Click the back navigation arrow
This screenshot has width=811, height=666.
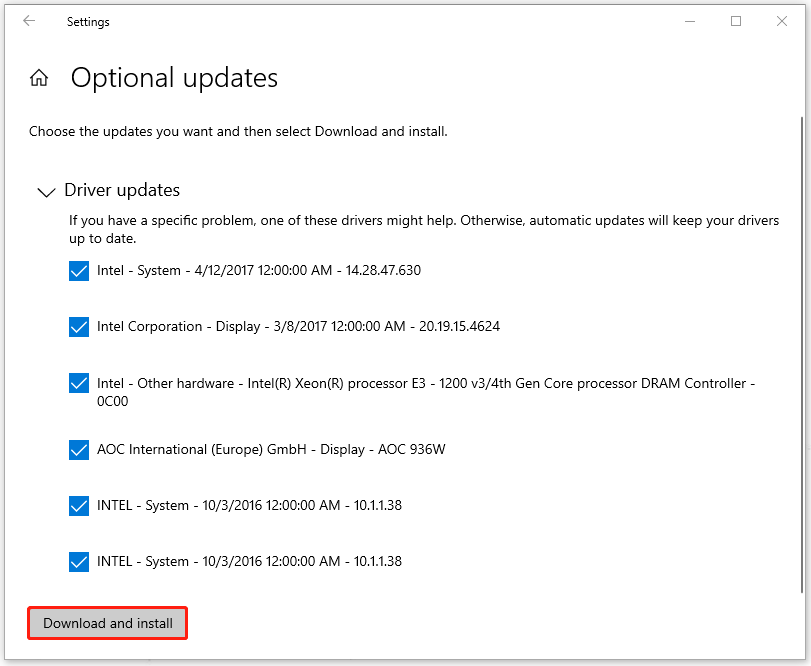[x=29, y=21]
